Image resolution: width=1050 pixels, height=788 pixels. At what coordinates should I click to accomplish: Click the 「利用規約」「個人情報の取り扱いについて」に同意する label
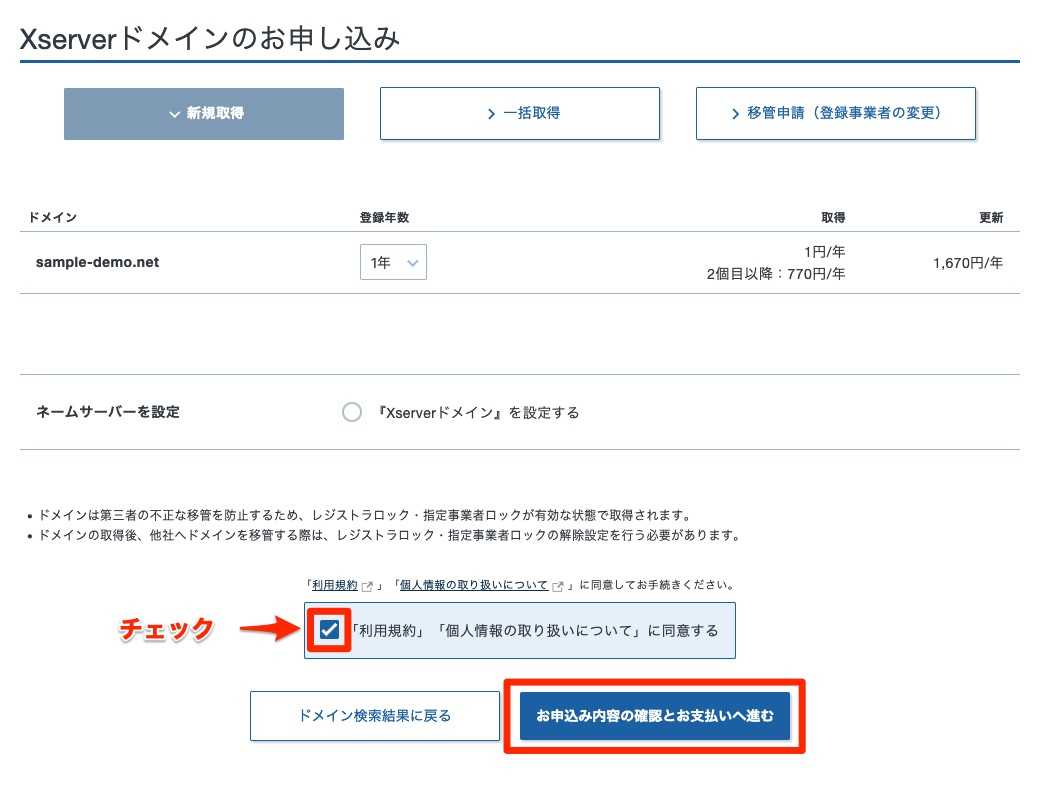pyautogui.click(x=535, y=631)
